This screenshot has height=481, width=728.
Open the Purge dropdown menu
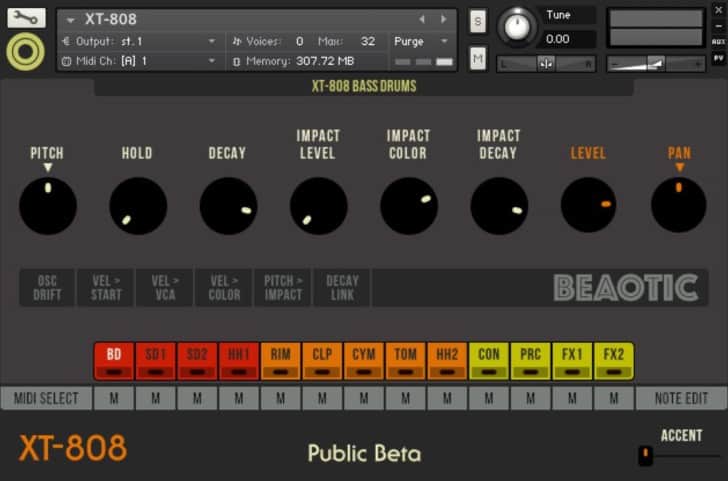click(421, 41)
